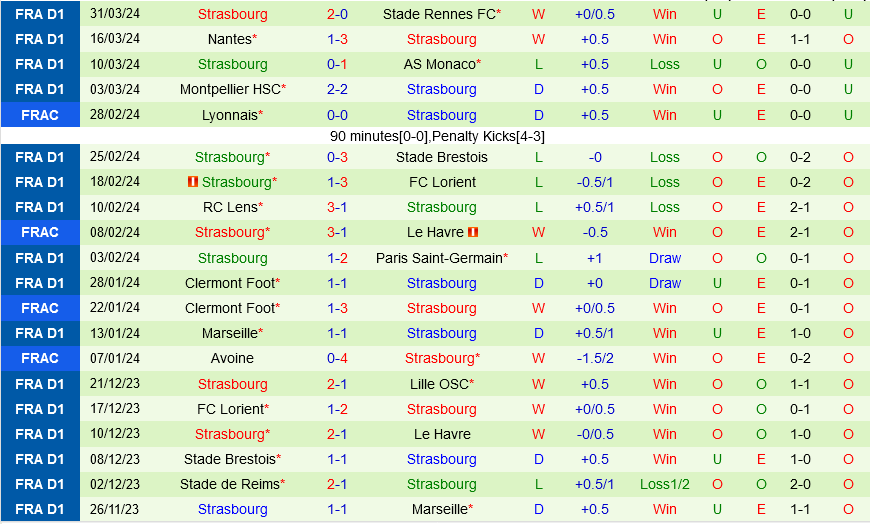The image size is (870, 524).
Task: Open Stade de Reims team link
Action: coord(230,484)
